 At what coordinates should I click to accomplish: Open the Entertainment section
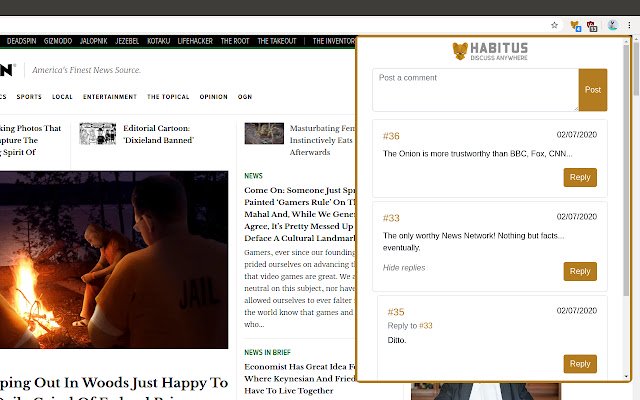(110, 97)
